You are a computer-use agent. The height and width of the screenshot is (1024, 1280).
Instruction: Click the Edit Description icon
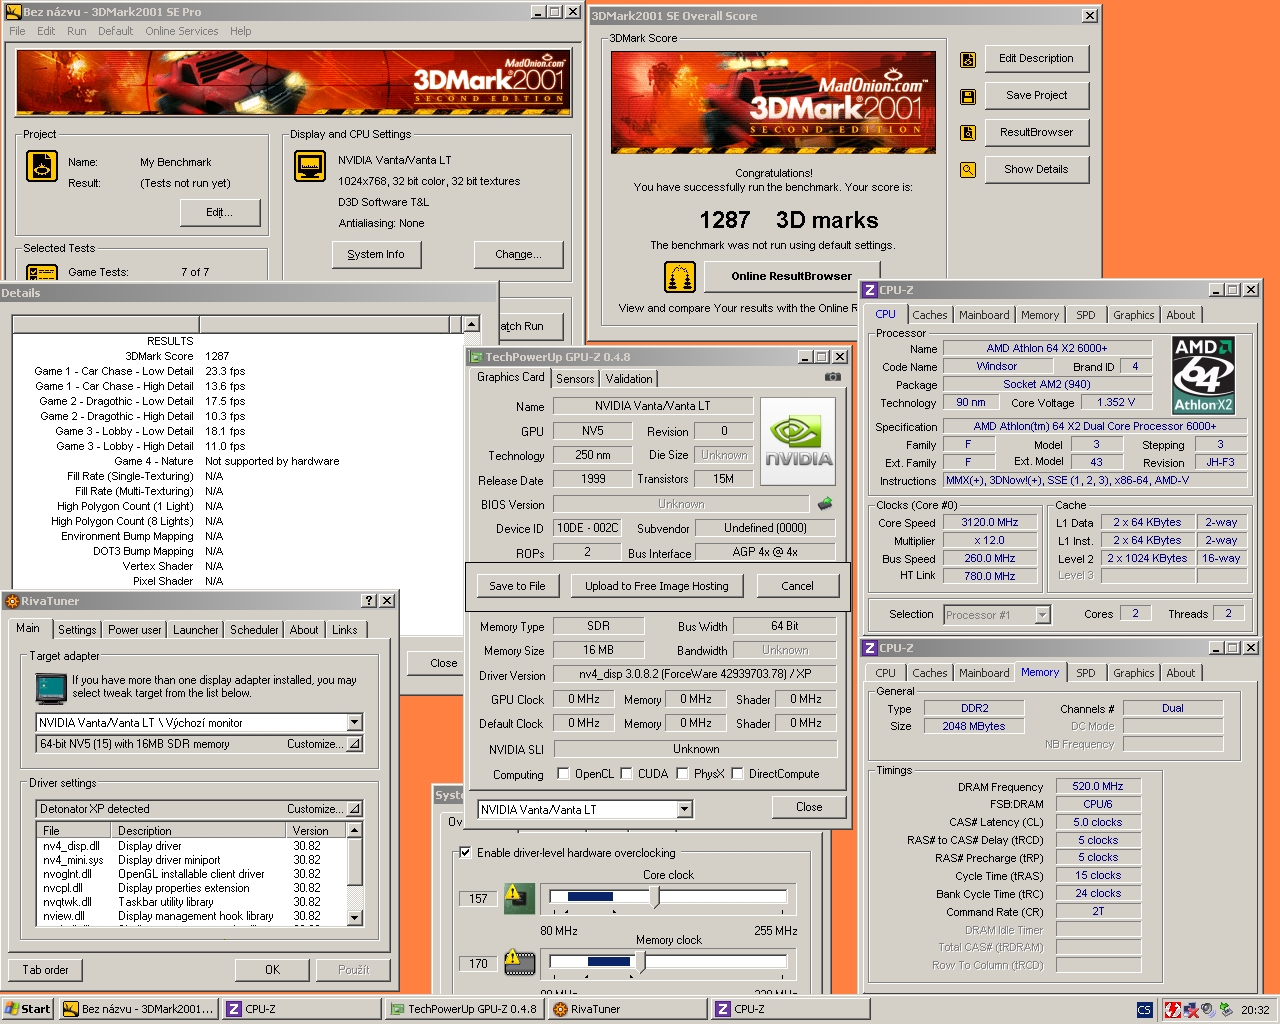968,60
